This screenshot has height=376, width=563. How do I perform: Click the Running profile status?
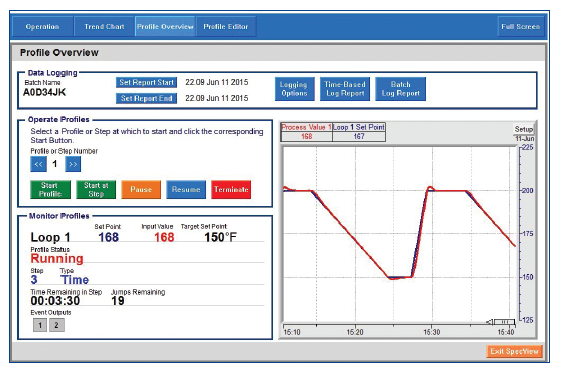pos(57,259)
